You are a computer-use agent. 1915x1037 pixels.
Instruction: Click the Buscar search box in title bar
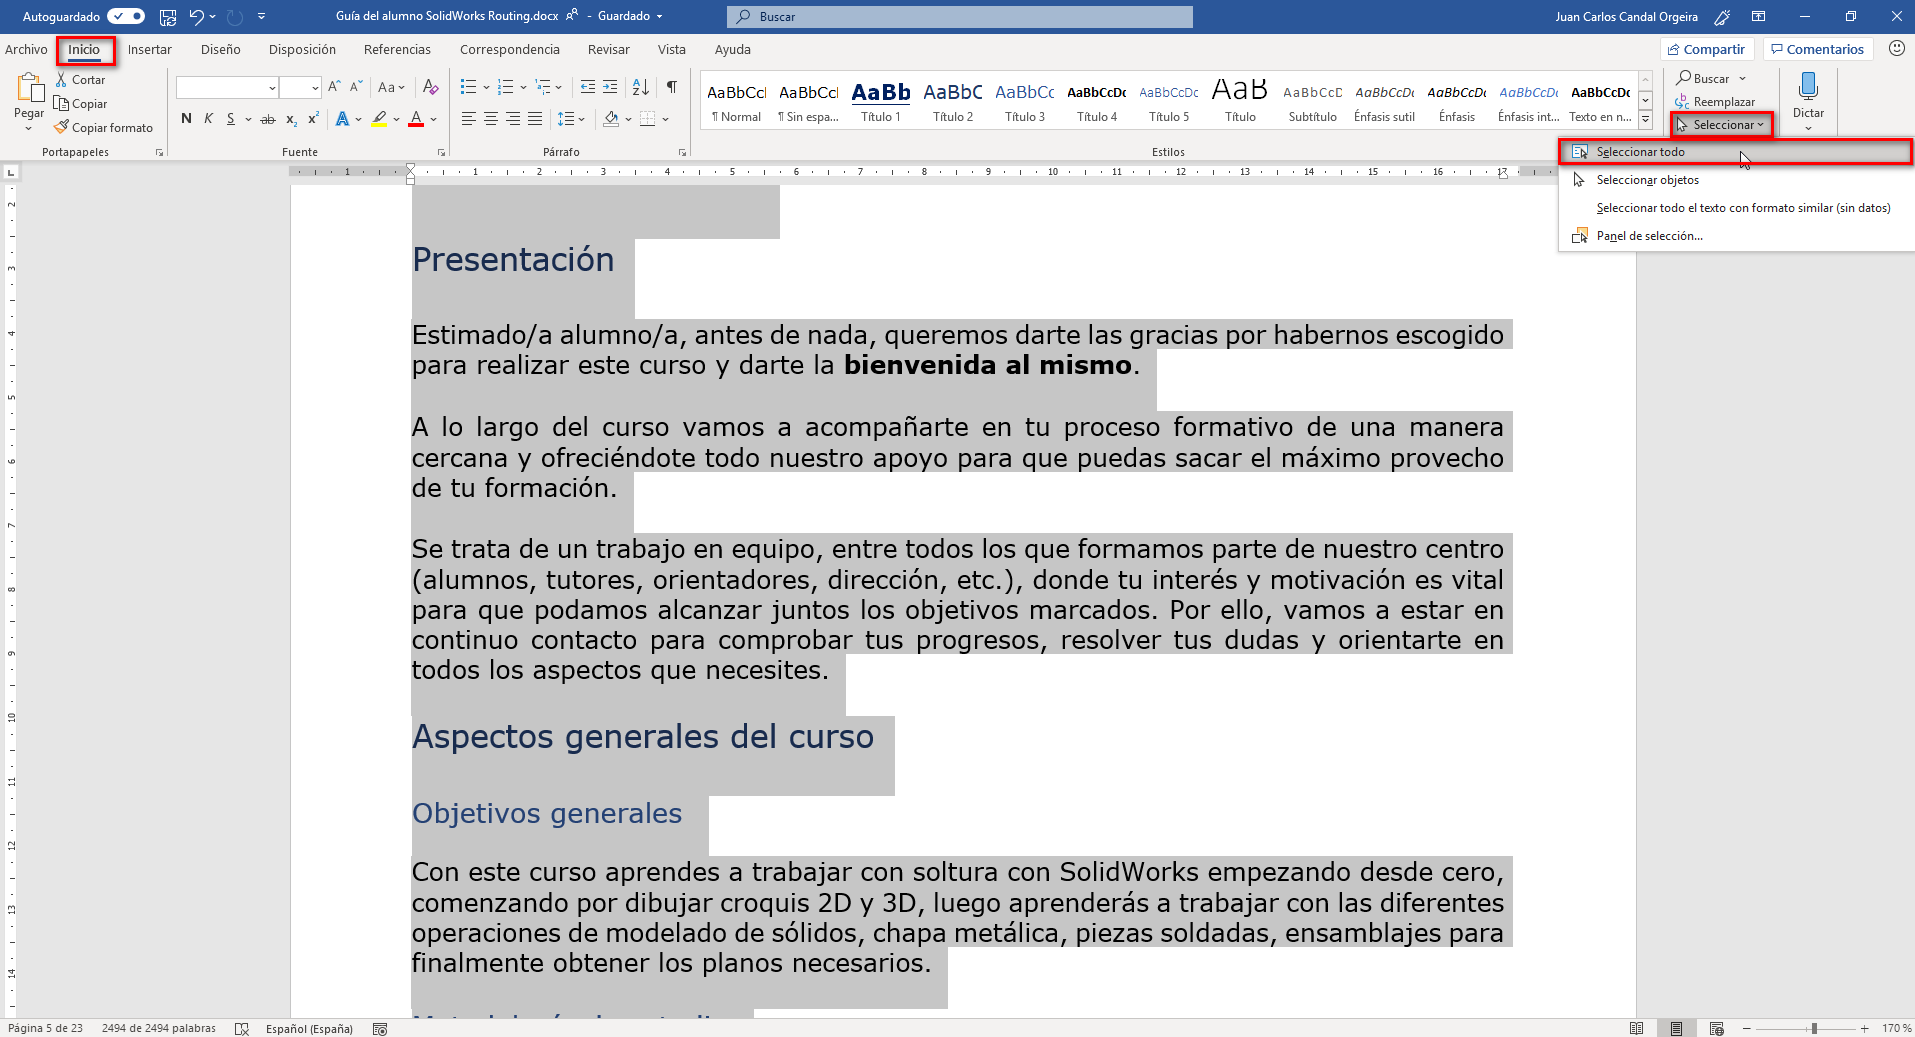[x=960, y=17]
